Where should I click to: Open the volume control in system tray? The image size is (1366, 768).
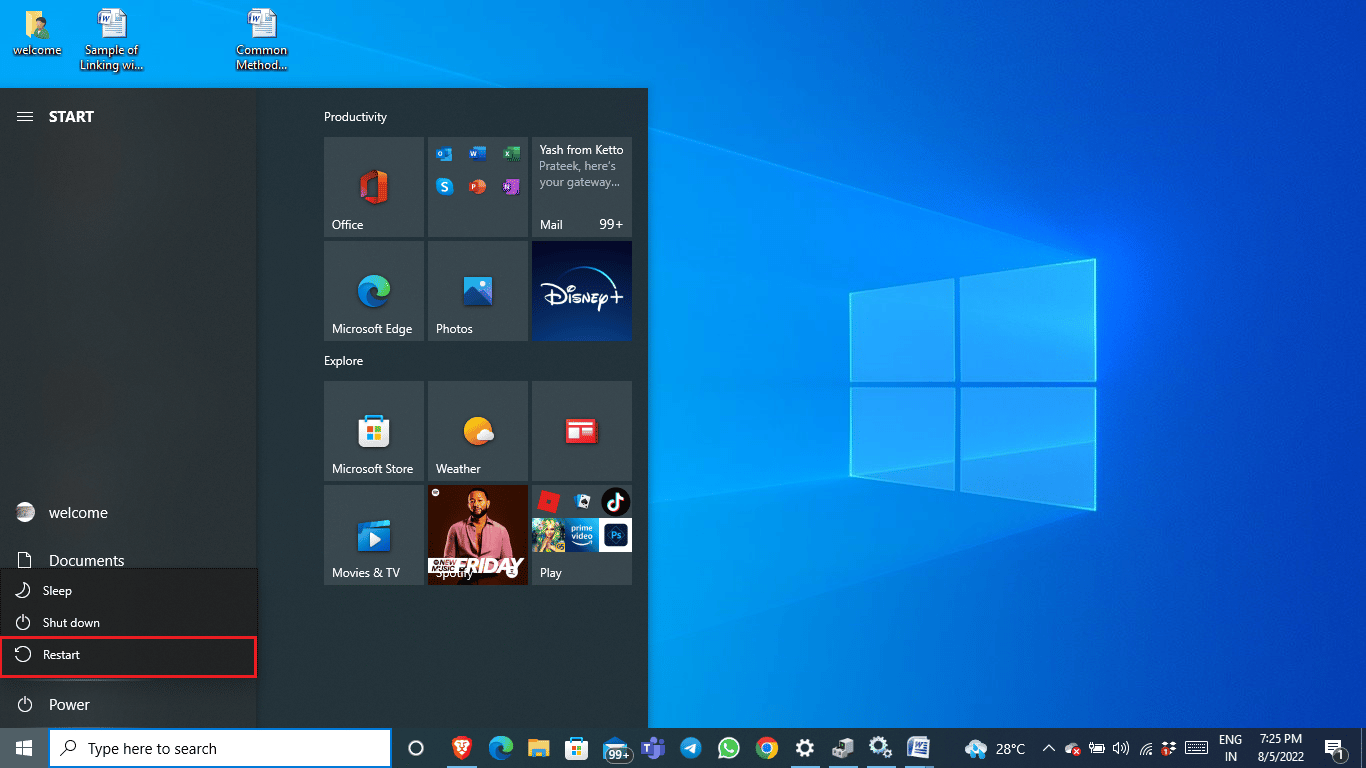(x=1121, y=748)
